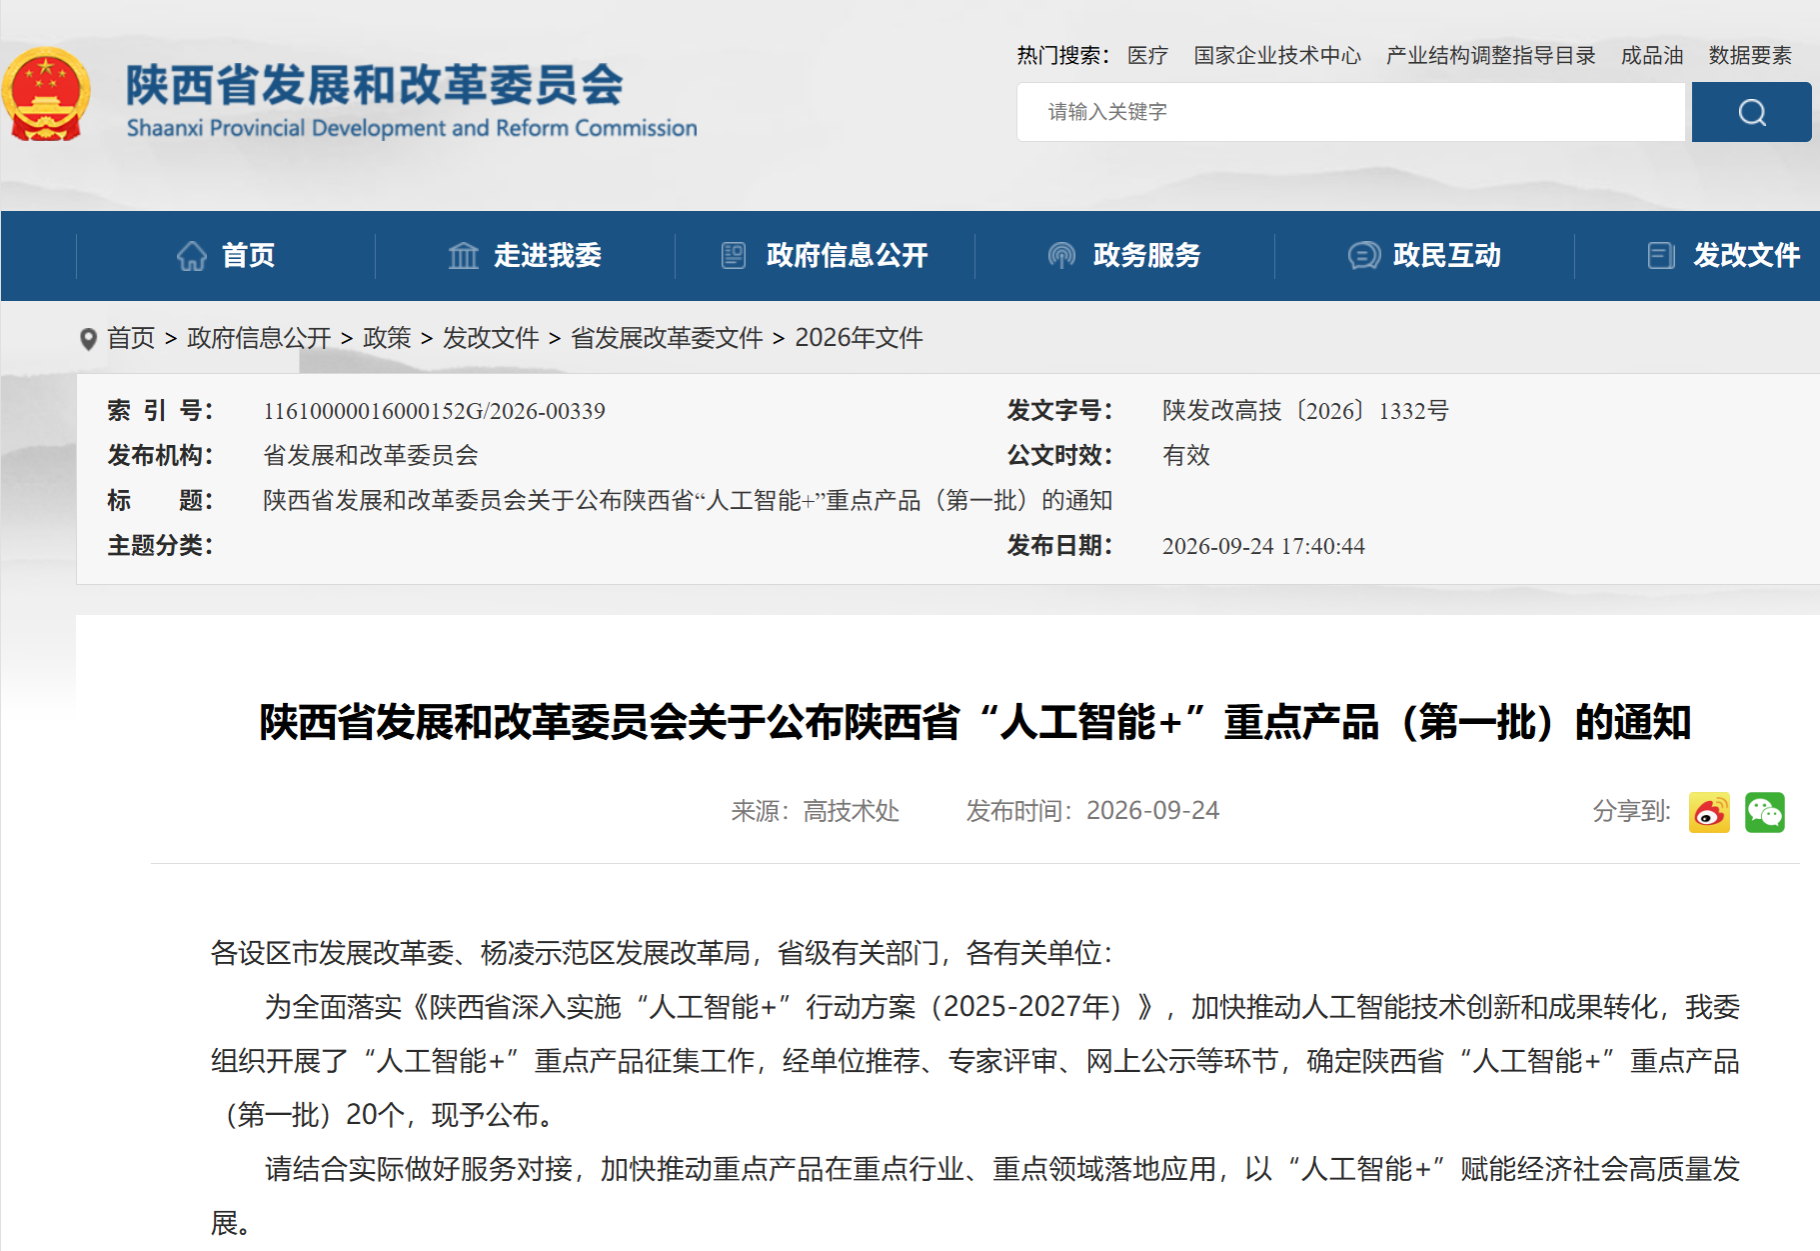Open 国家企业技术中心 hot search link
1820x1251 pixels.
pos(1277,55)
